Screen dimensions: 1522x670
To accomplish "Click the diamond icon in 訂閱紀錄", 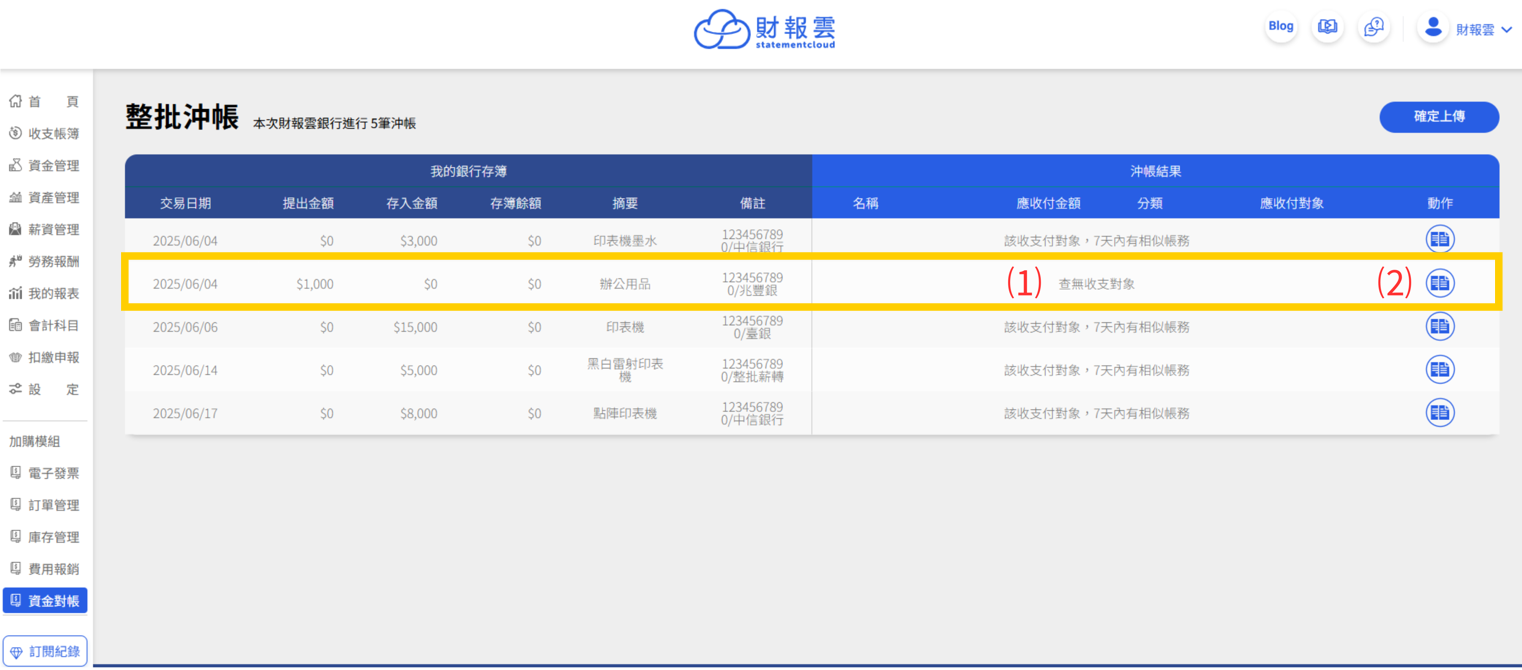I will tap(16, 651).
